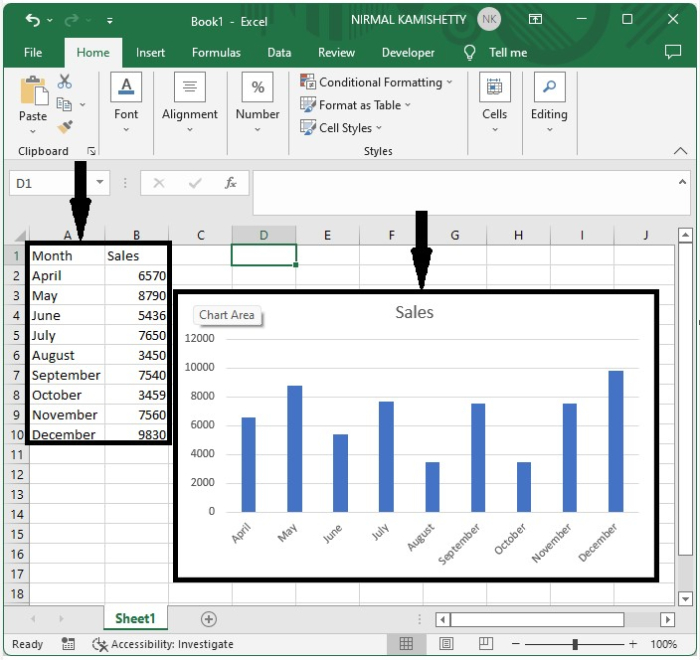Select column C header
The height and width of the screenshot is (660, 700).
(200, 235)
